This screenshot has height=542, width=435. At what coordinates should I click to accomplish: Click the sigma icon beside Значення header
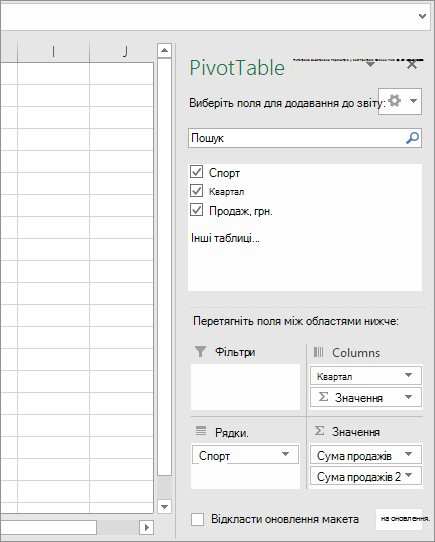click(320, 431)
